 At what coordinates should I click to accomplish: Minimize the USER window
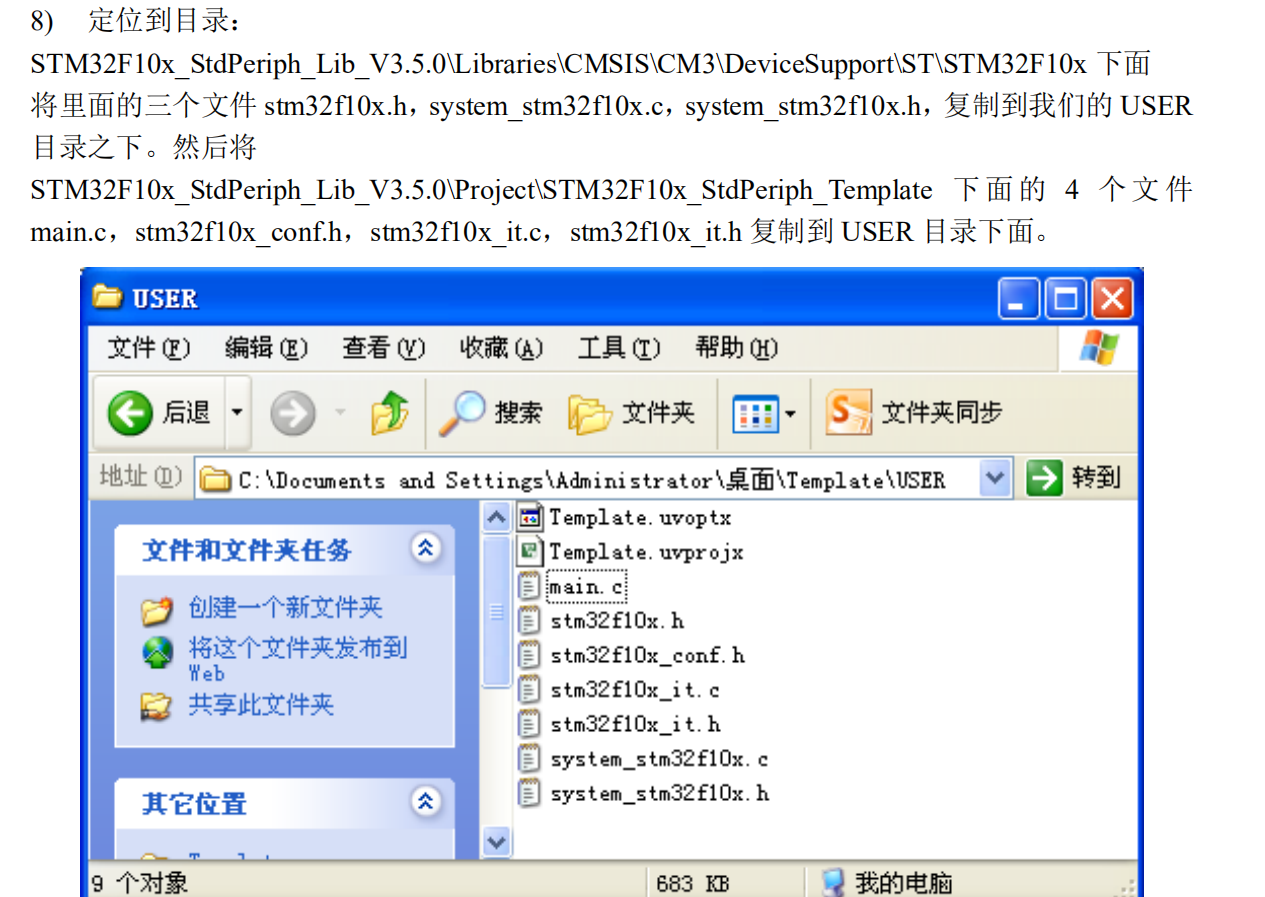[x=1018, y=299]
